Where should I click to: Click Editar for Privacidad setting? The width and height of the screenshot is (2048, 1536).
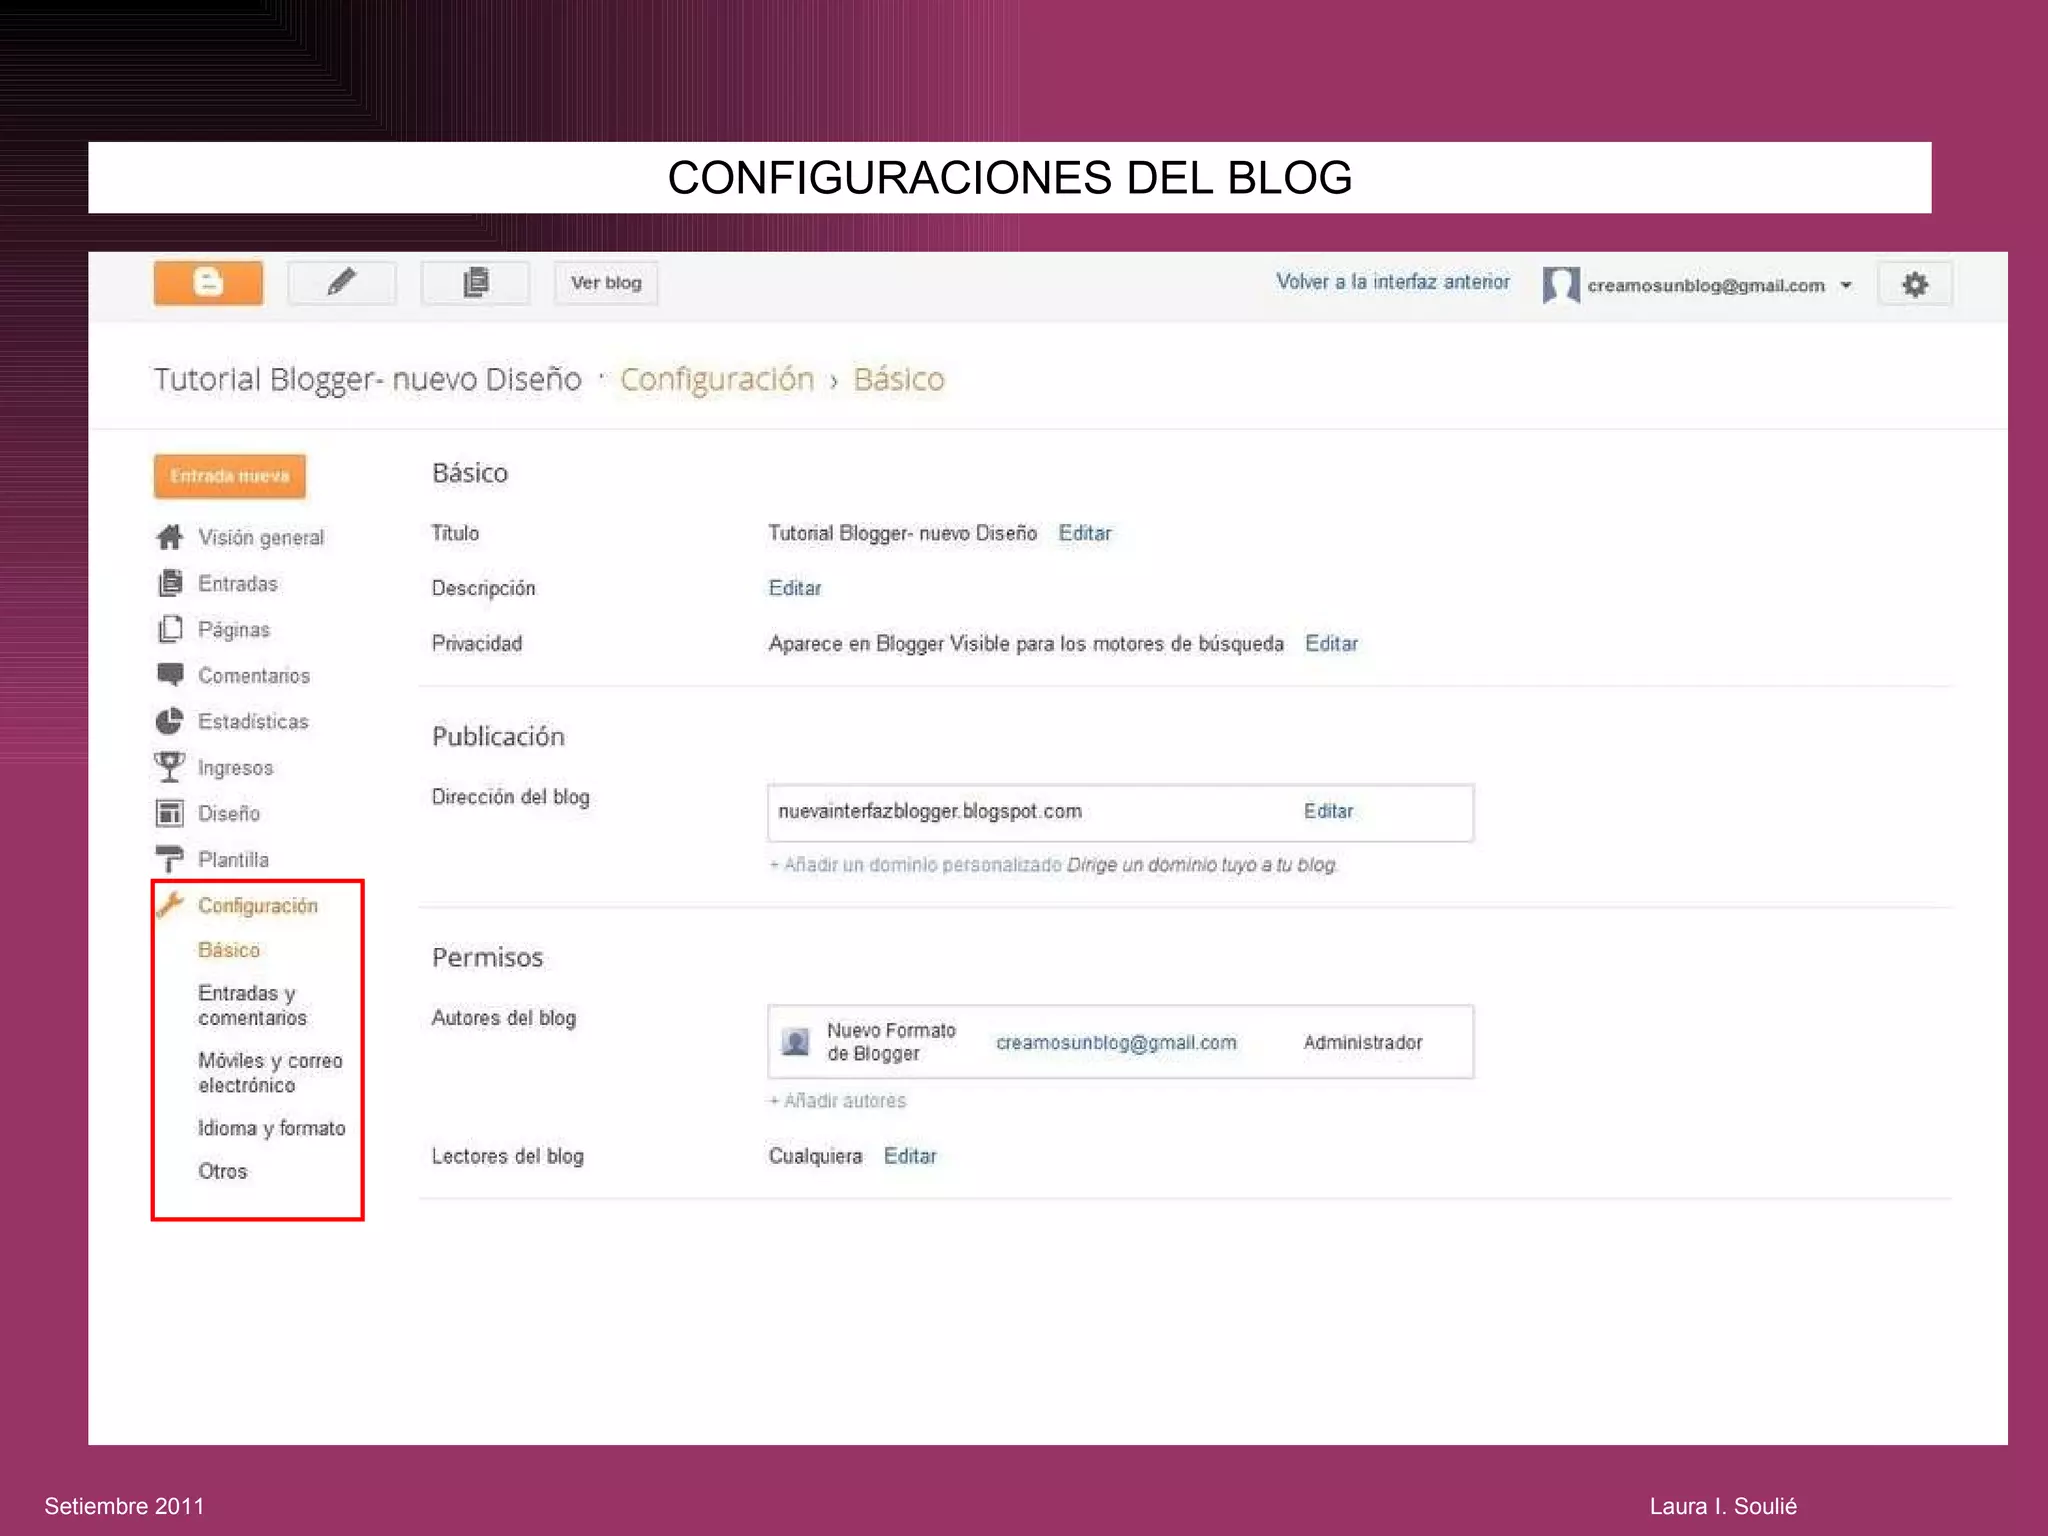(1332, 643)
